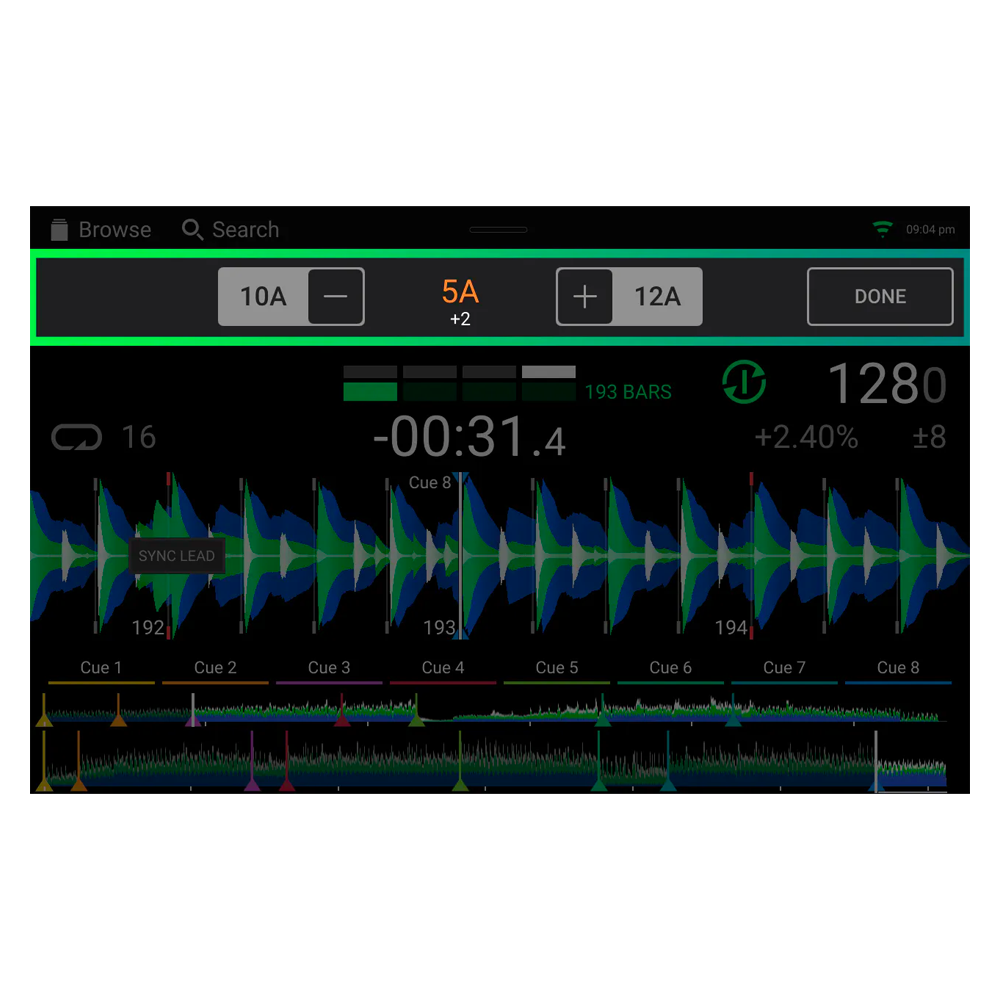Image resolution: width=1000 pixels, height=1000 pixels.
Task: Click the minus key shift button
Action: (335, 297)
